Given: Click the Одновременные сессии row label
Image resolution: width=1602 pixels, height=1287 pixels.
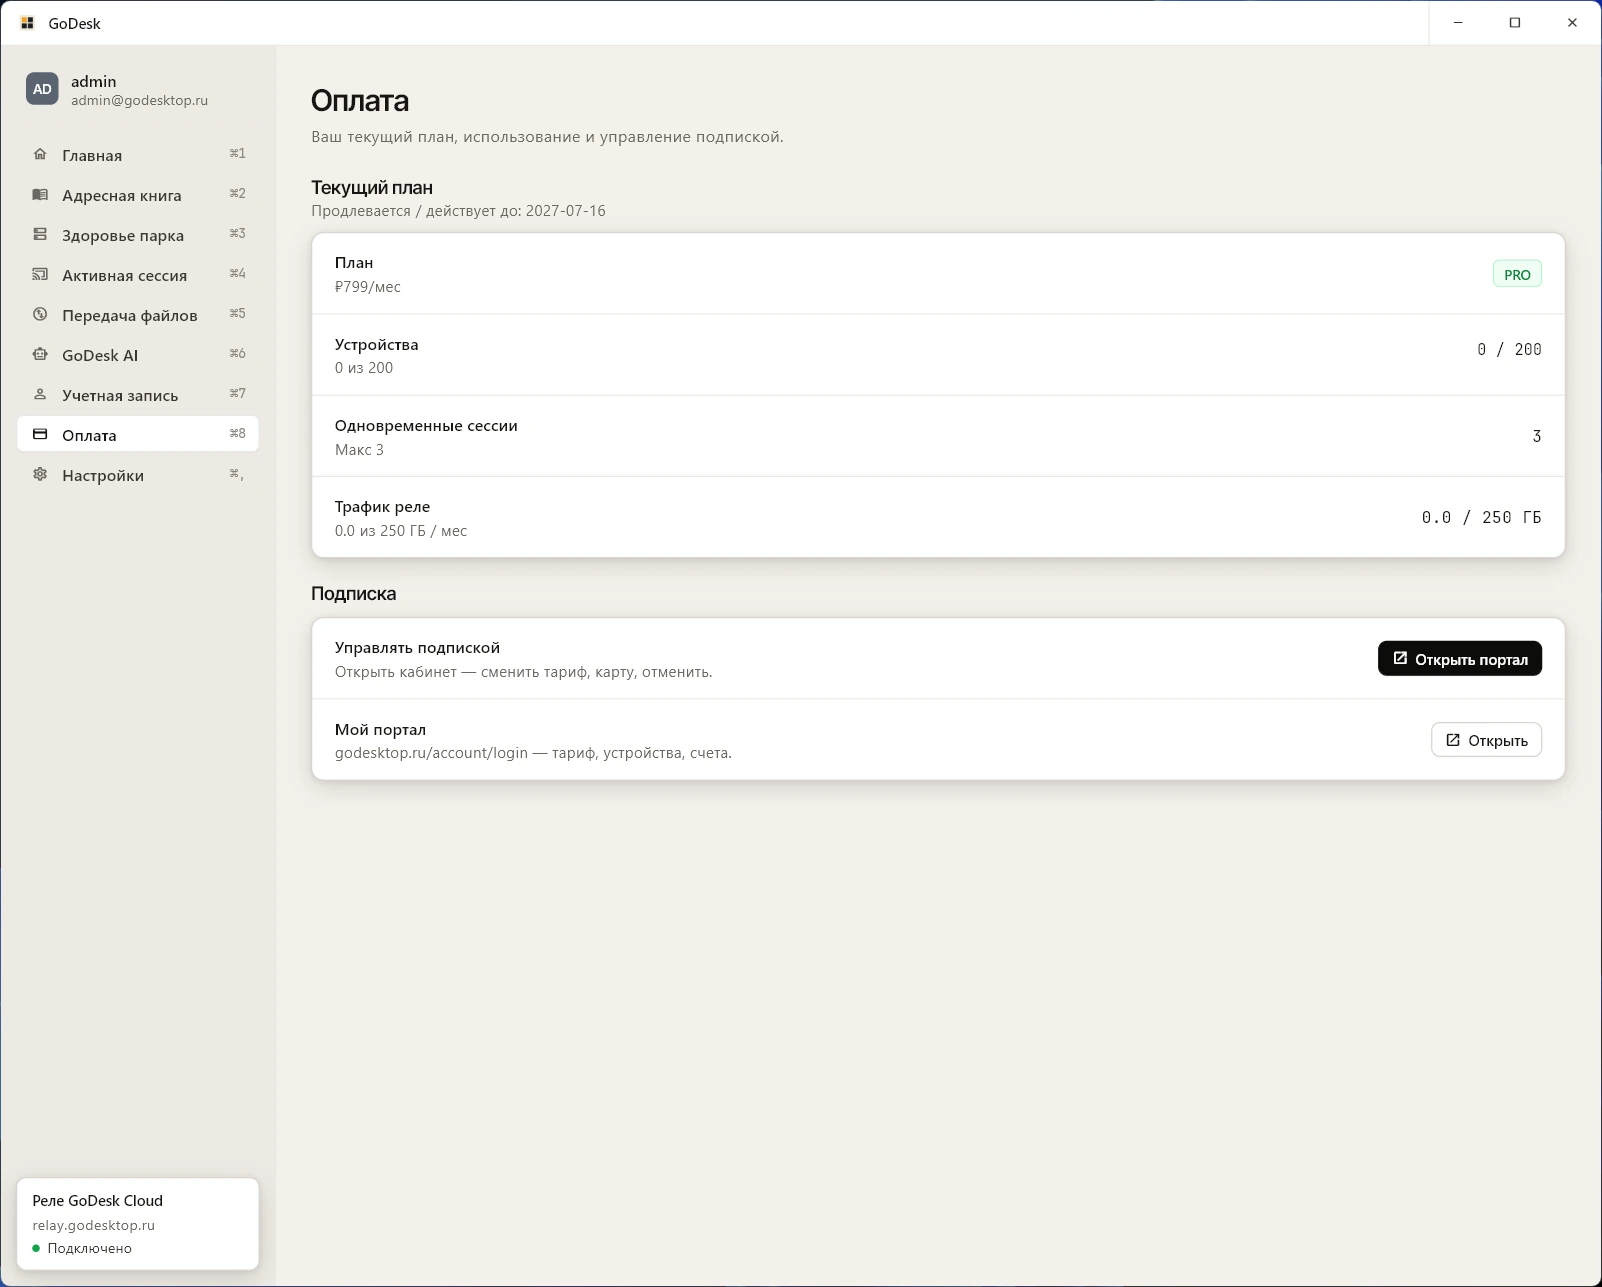Looking at the screenshot, I should [426, 425].
